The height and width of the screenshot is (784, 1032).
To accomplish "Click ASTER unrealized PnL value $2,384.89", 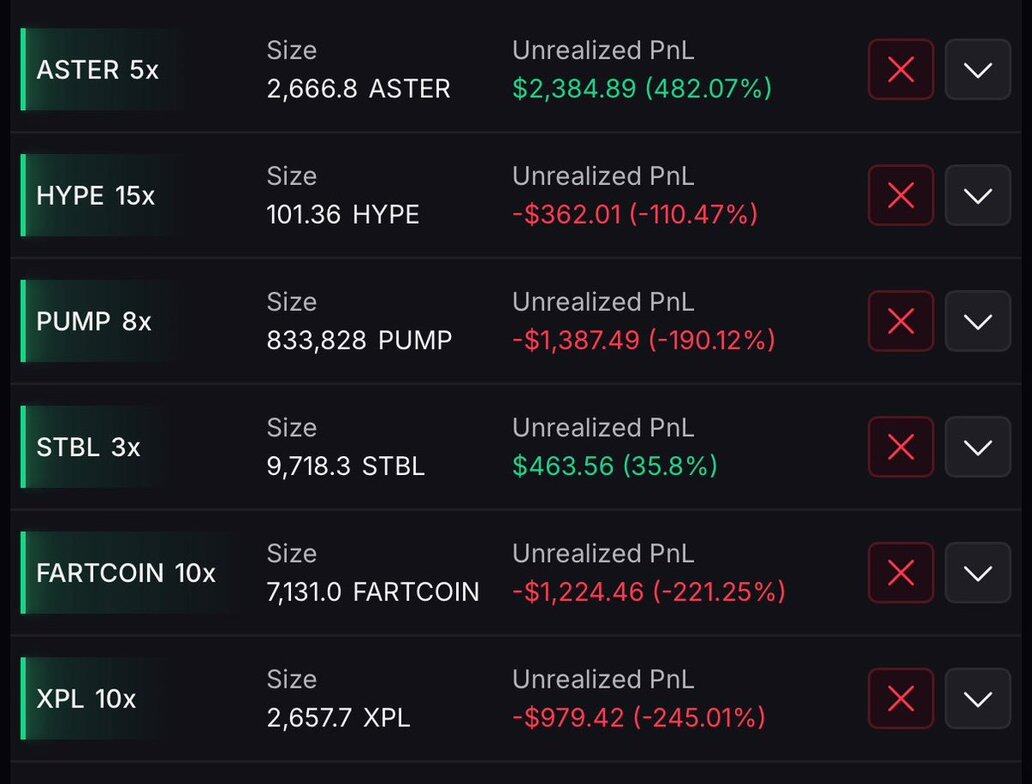I will pos(574,89).
